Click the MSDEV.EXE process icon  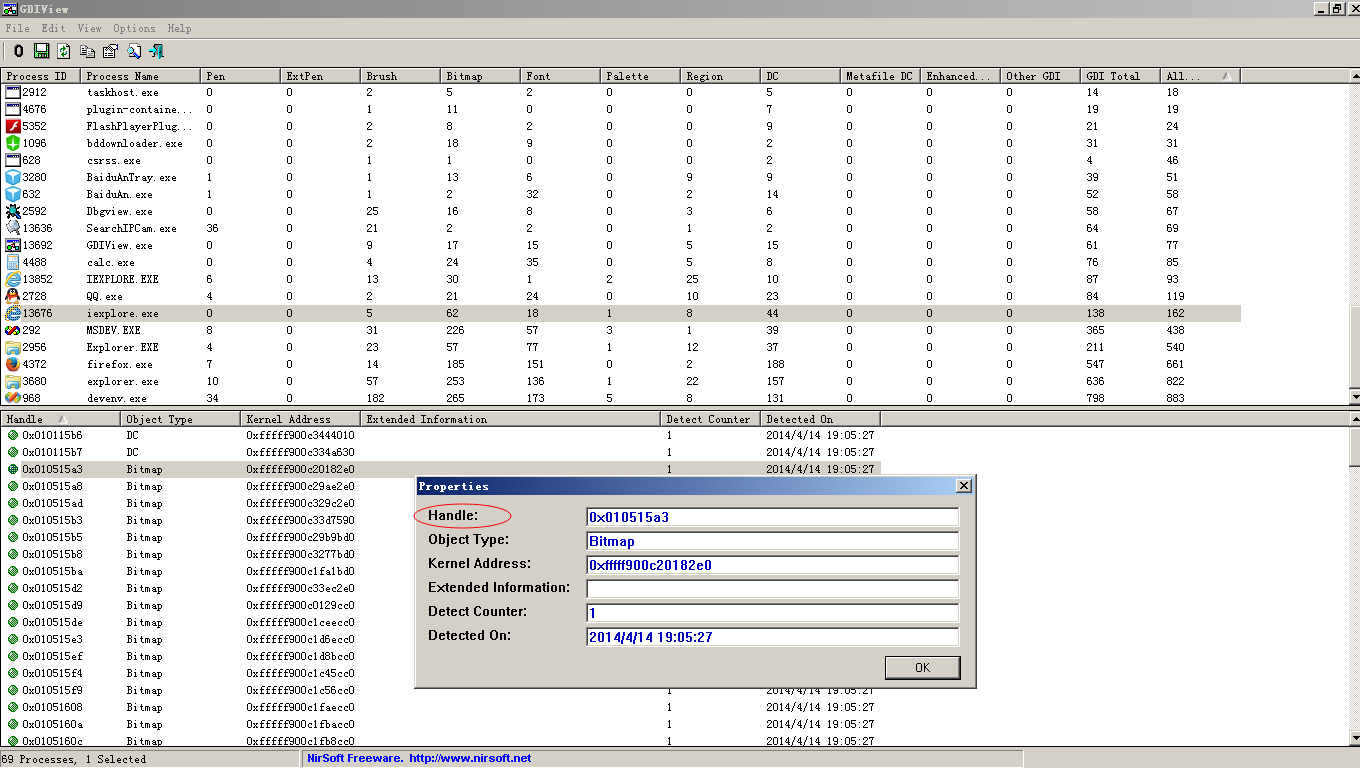(13, 330)
